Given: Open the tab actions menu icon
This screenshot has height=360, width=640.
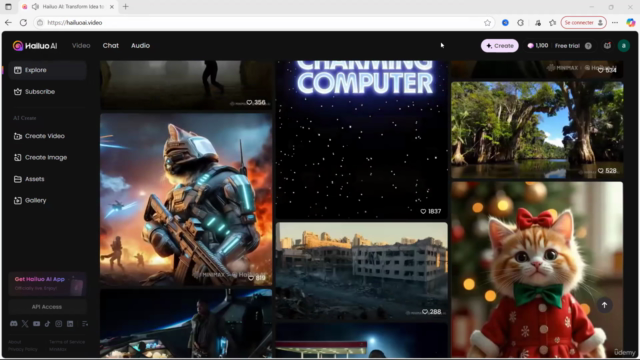Looking at the screenshot, I should [8, 7].
